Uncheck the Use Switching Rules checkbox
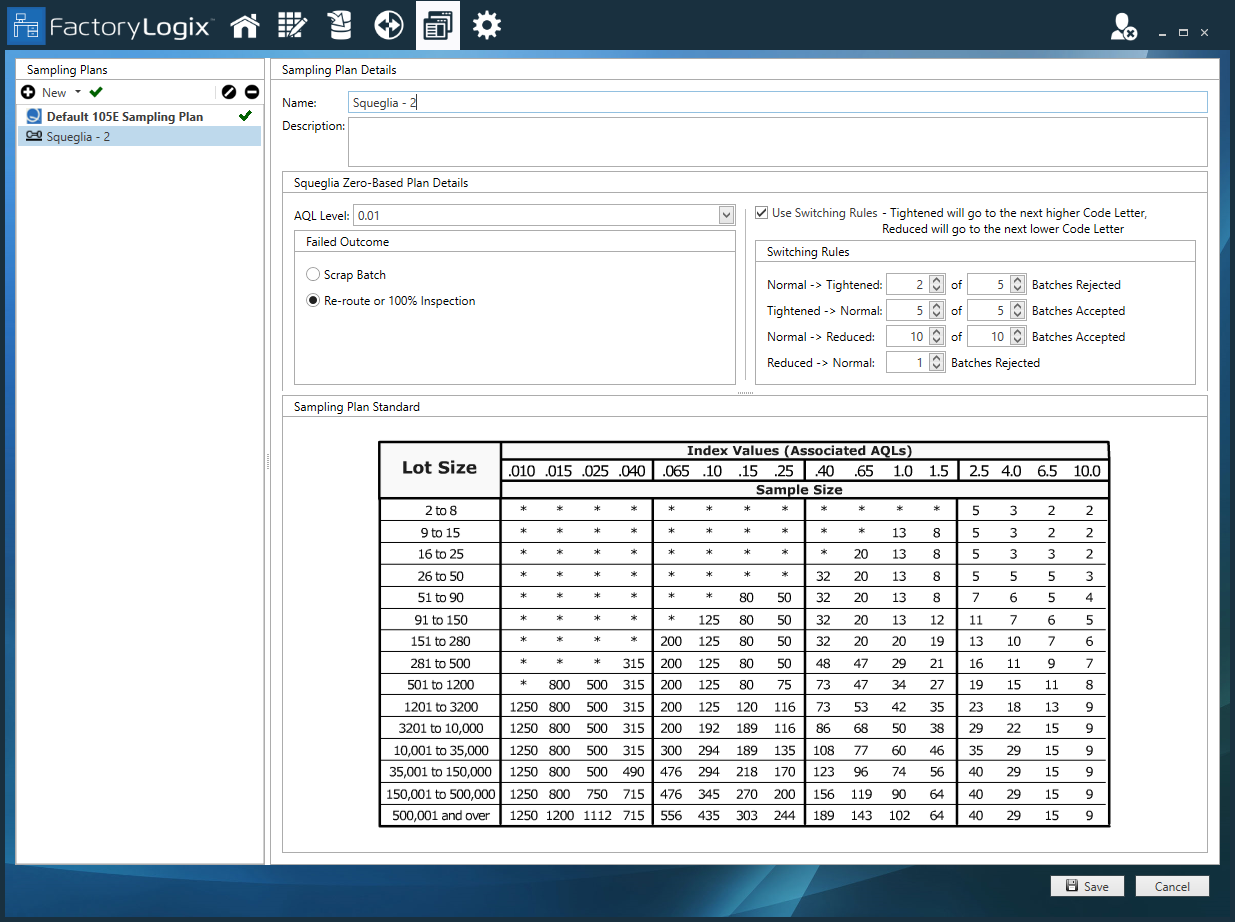The image size is (1235, 922). click(x=761, y=212)
